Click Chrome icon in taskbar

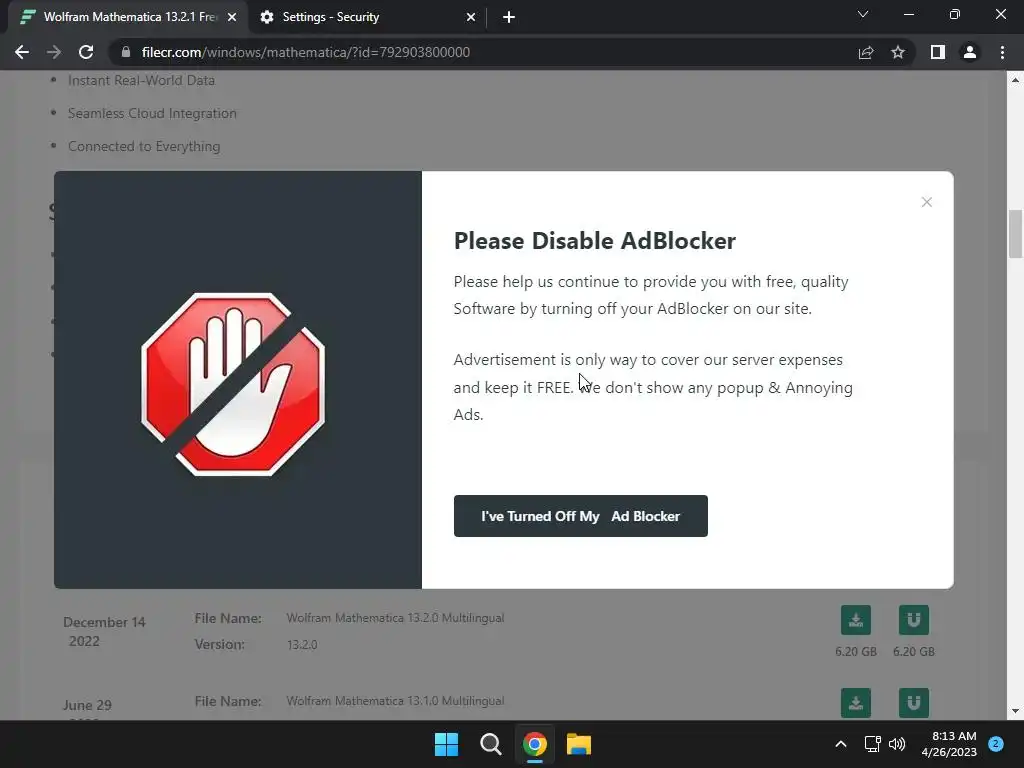tap(534, 744)
